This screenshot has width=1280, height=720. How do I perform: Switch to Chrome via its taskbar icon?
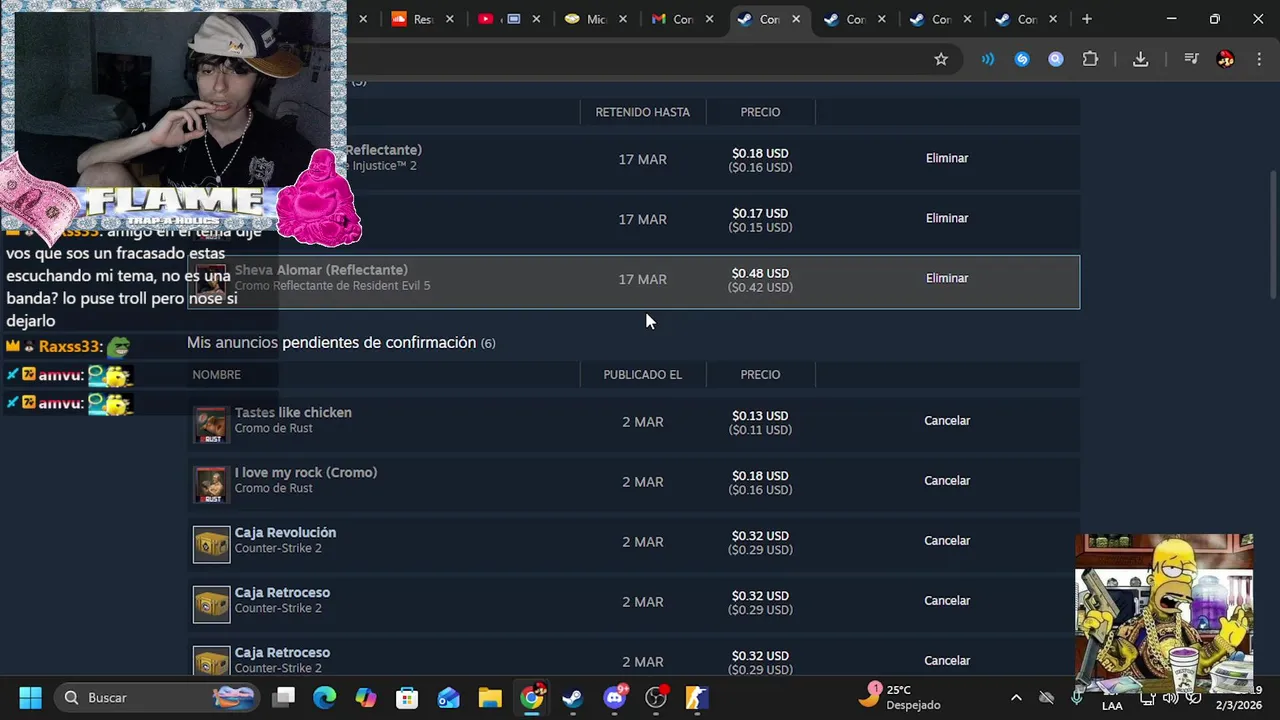(x=531, y=697)
